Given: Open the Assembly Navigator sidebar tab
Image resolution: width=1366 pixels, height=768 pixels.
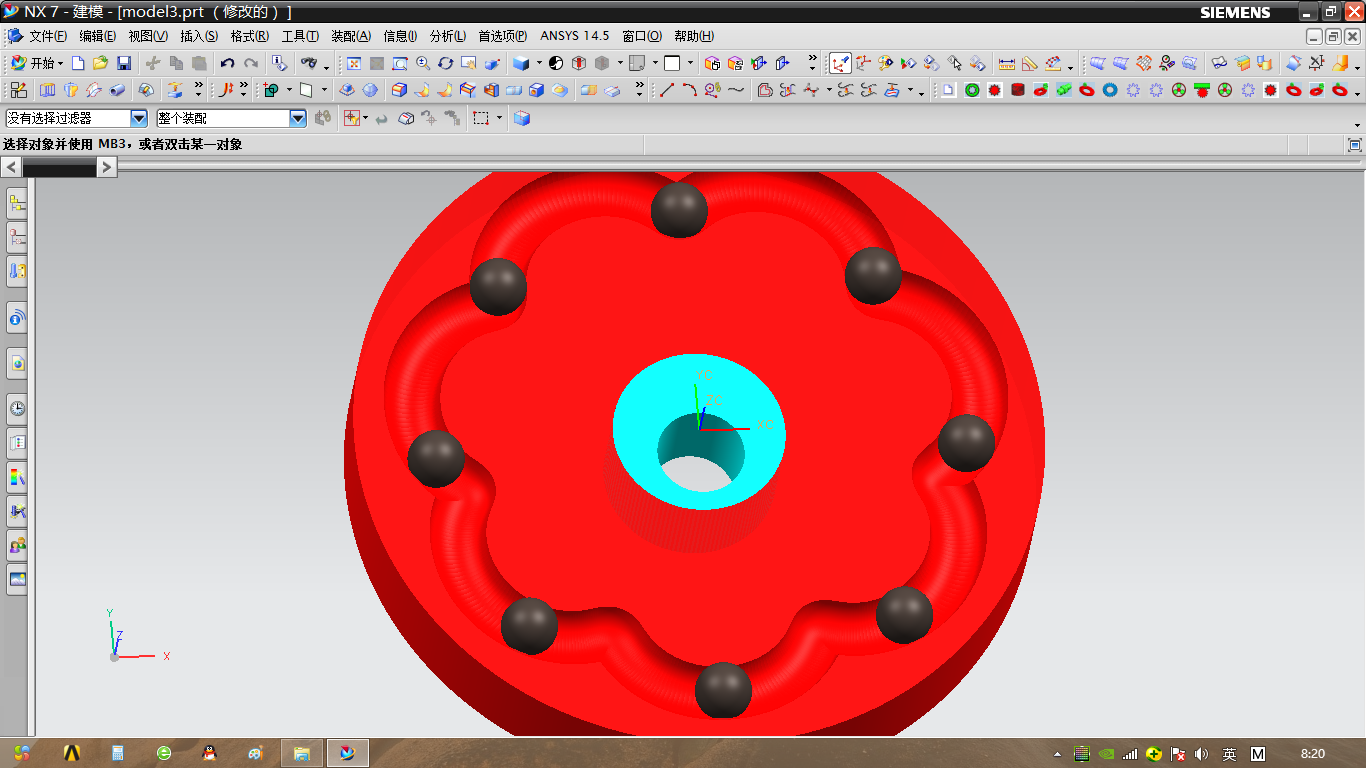Looking at the screenshot, I should 17,204.
